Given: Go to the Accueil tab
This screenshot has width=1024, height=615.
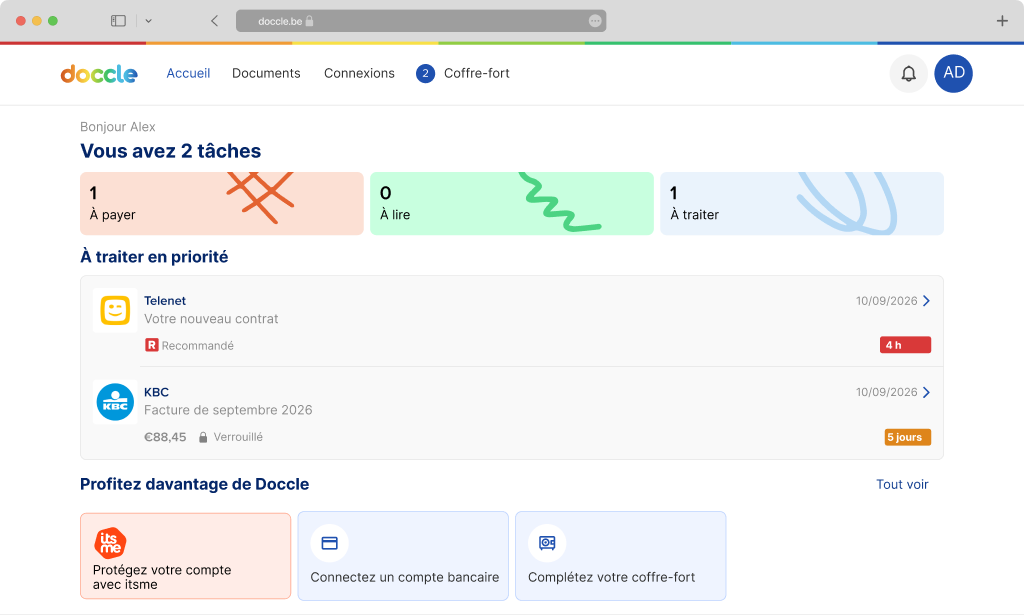Looking at the screenshot, I should pyautogui.click(x=188, y=74).
